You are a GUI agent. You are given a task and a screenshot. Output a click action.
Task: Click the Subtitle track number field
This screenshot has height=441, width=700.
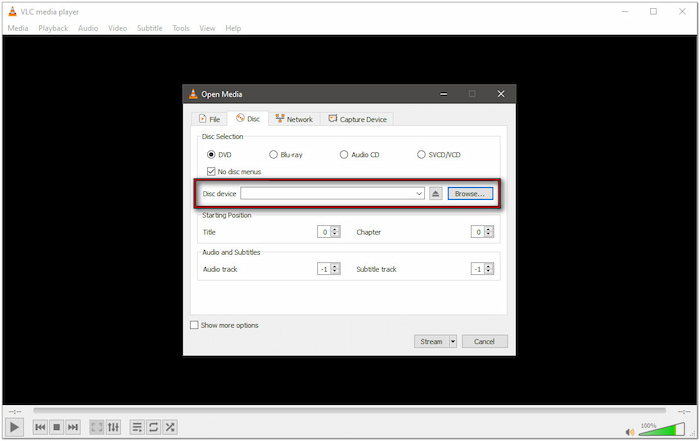(x=478, y=269)
